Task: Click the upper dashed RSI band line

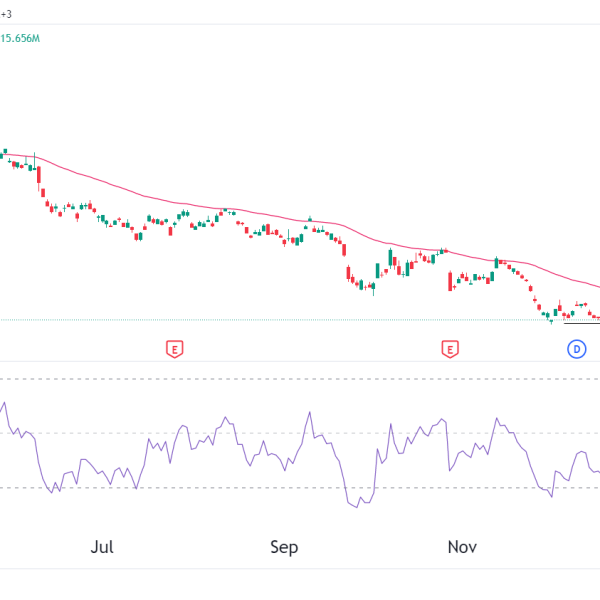Action: pos(300,379)
